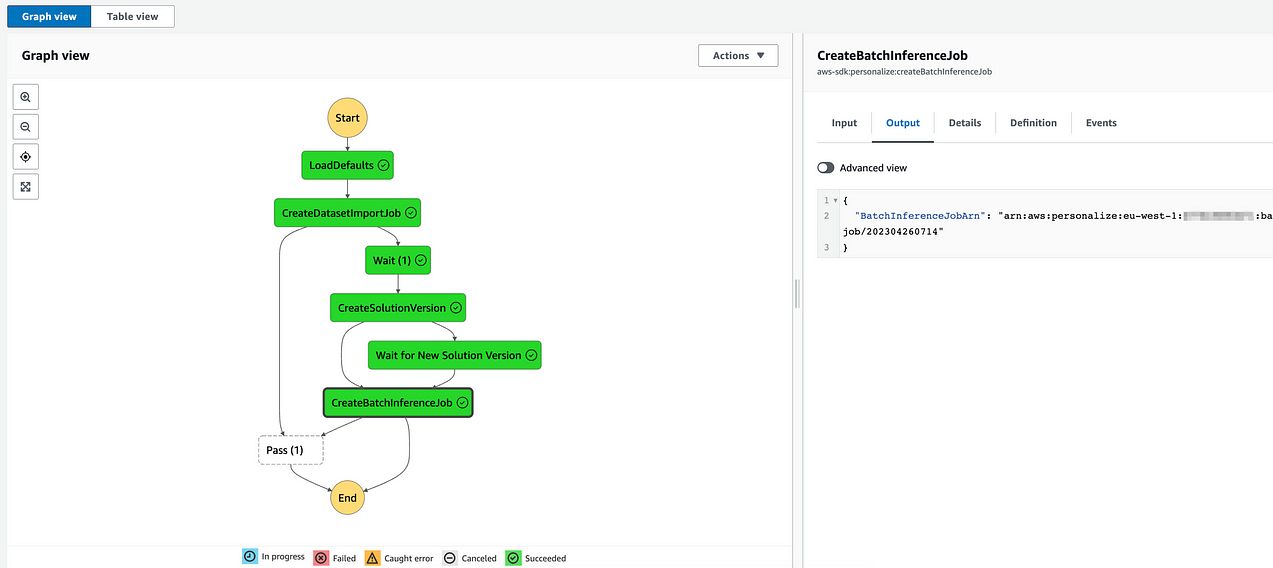
Task: Click the Wait (1) success checkmark icon
Action: pos(421,260)
